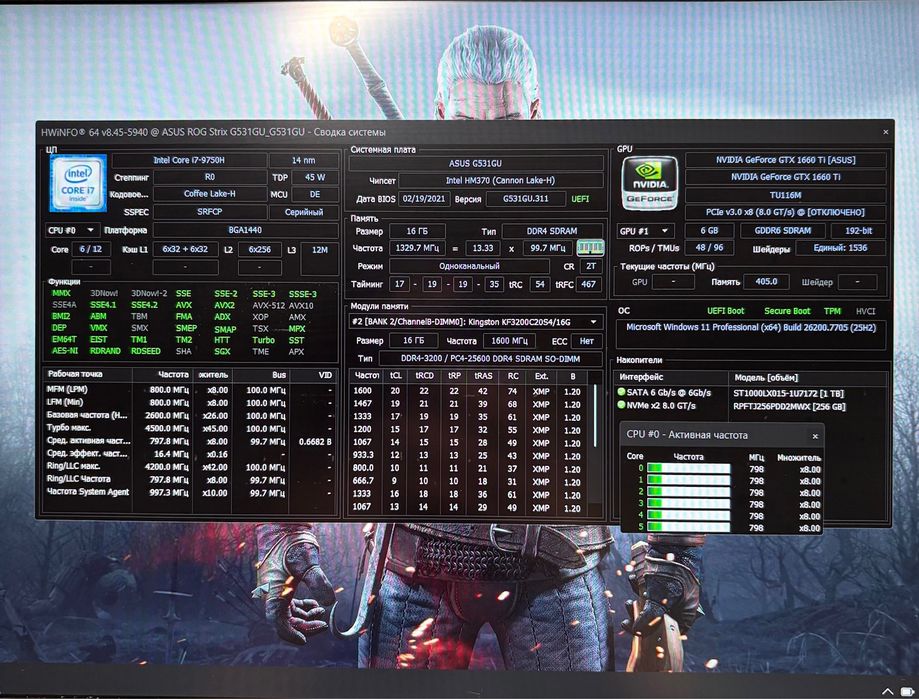Click the PCIe v3.0 x8 [ОТКЛЮЧЕНО] field
The image size is (919, 699).
click(x=785, y=212)
